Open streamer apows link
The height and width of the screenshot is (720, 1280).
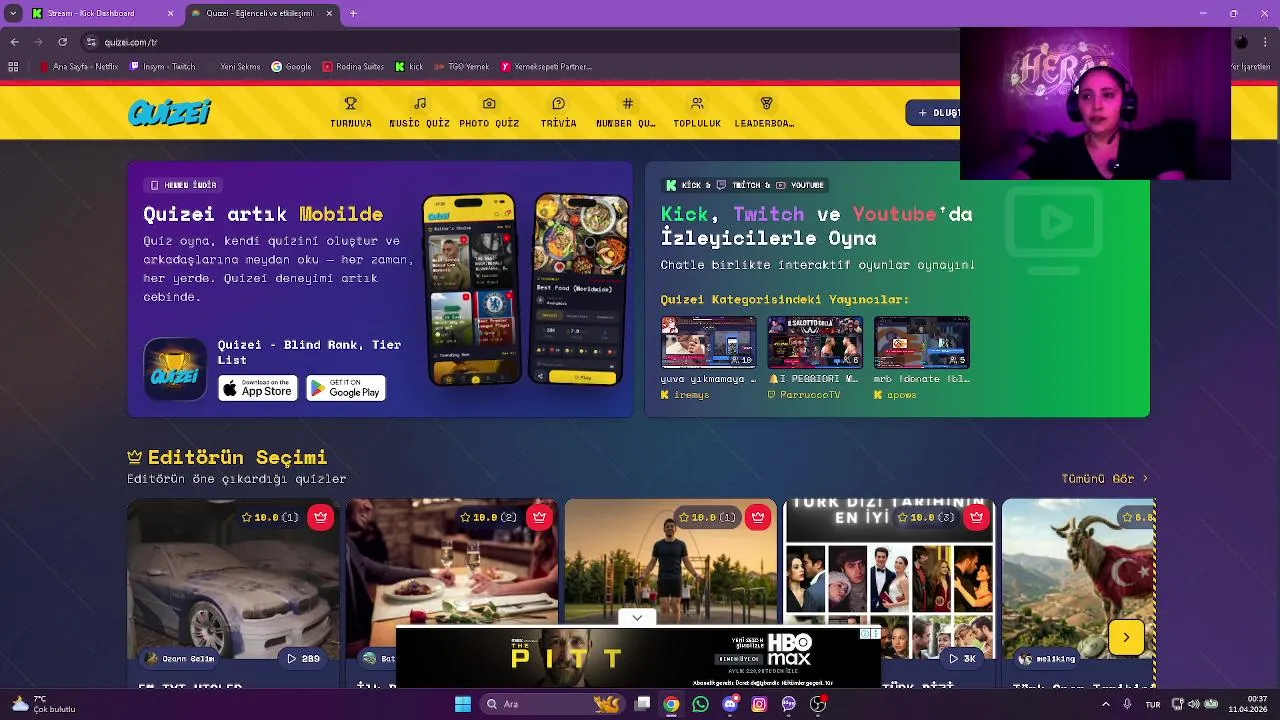(895, 395)
